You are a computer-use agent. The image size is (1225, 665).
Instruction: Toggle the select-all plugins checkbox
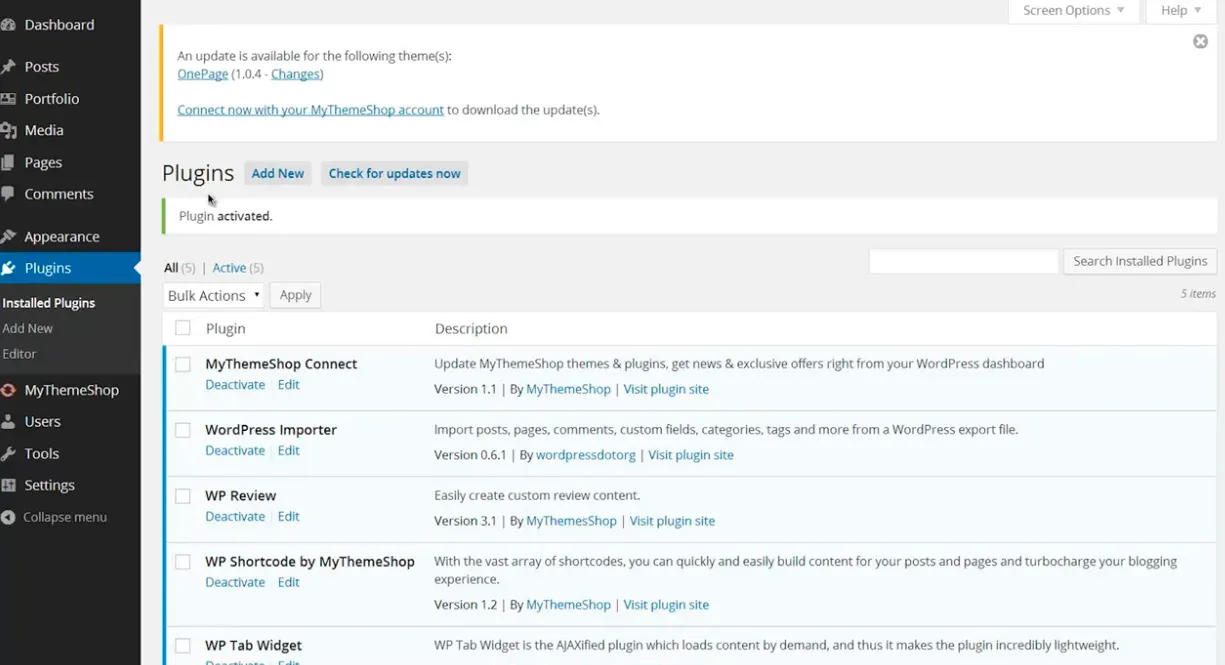183,328
